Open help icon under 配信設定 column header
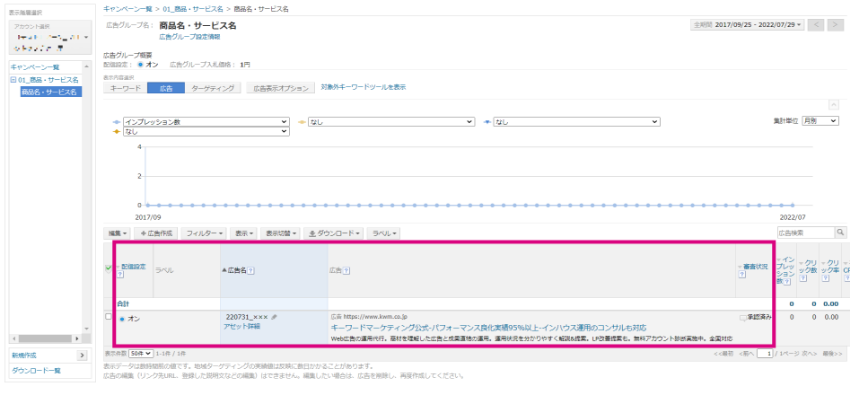Screen dimensions: 850x394 tap(120, 275)
